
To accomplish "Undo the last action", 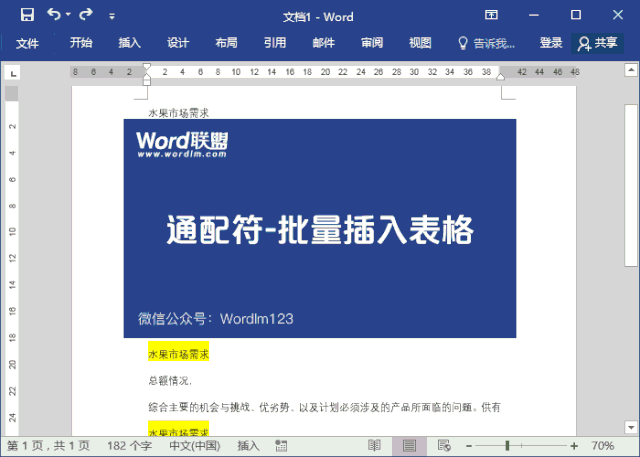I will click(53, 15).
